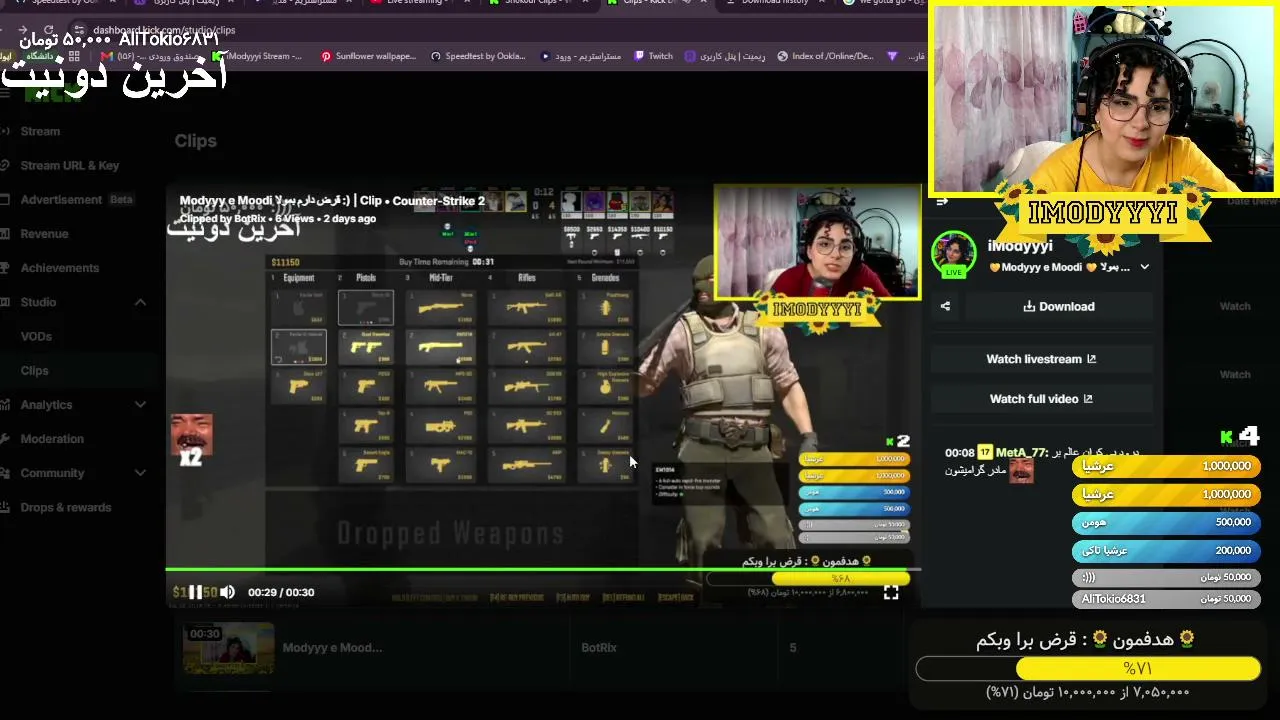Click the Gmail bookmark icon
Viewport: 1280px width, 720px height.
(107, 56)
